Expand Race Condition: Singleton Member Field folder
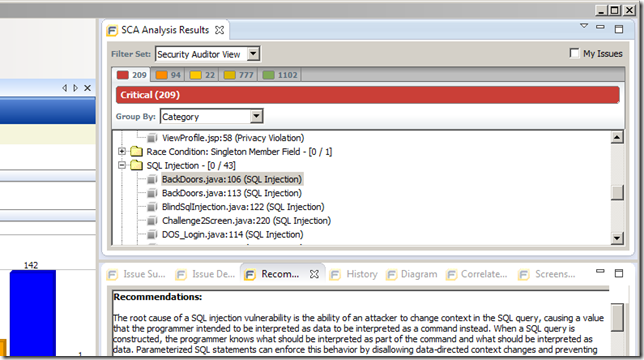This screenshot has height=360, width=644. coord(122,151)
